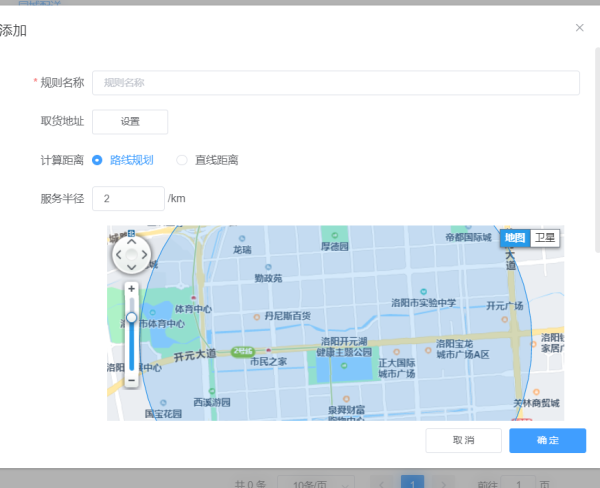The width and height of the screenshot is (600, 488).
Task: Switch to the 卫星 satellite view
Action: click(545, 238)
